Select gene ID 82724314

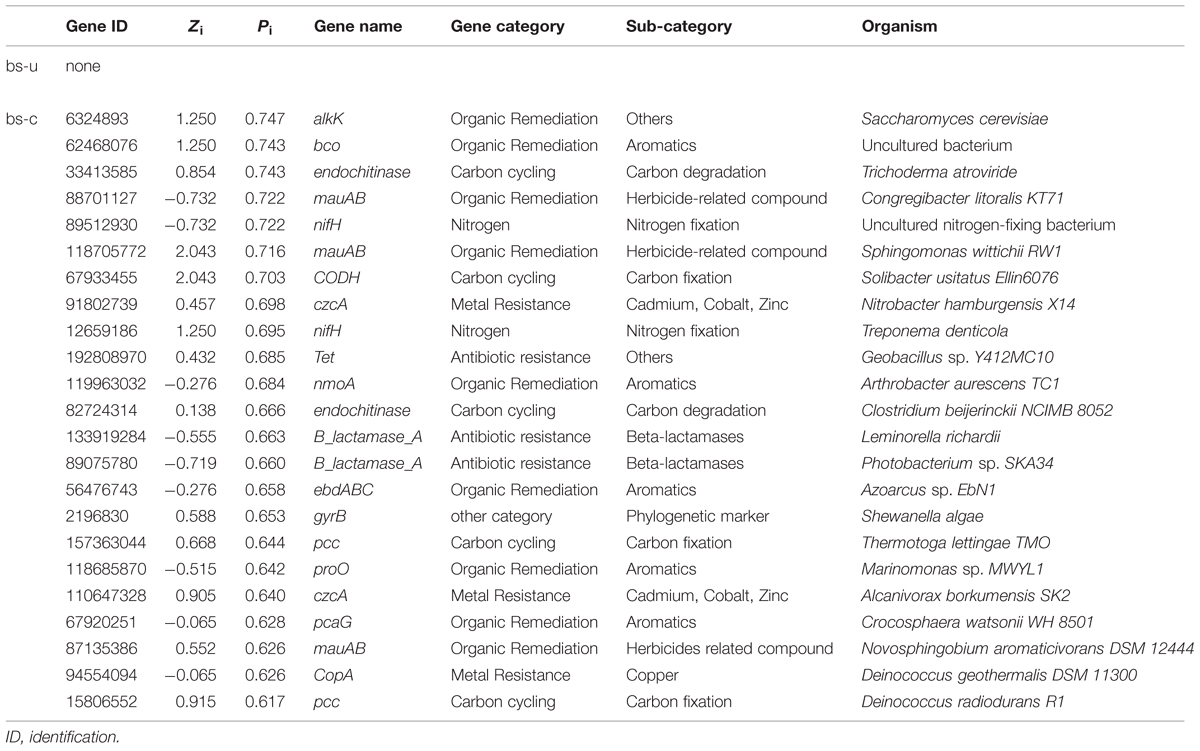coord(102,410)
